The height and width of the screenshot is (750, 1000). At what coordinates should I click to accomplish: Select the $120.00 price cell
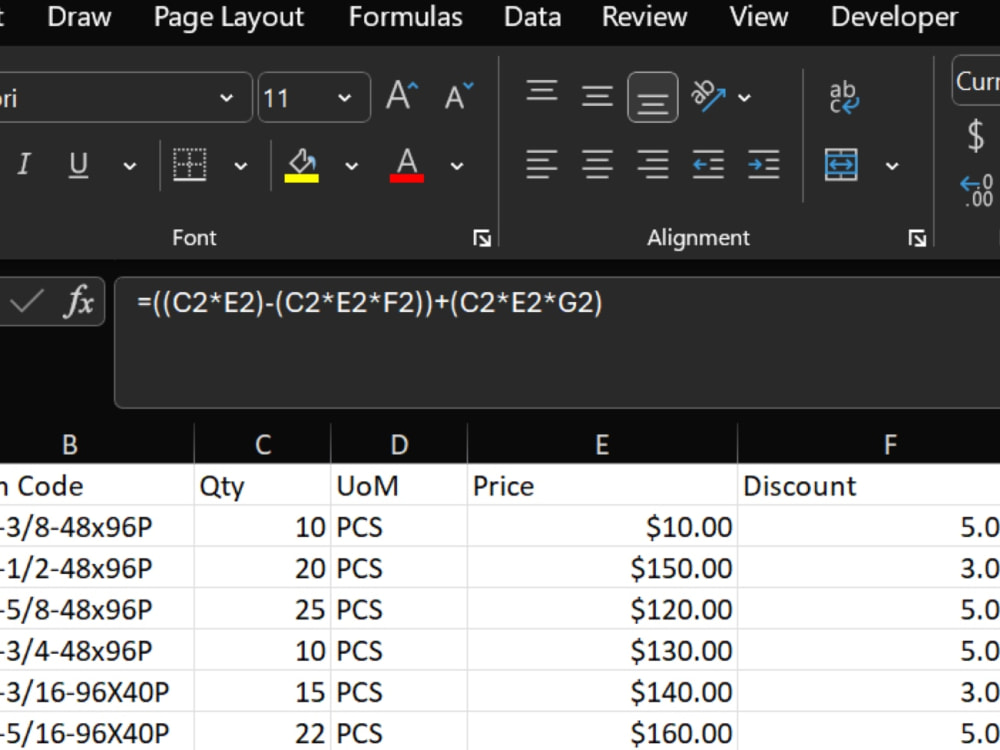[x=602, y=609]
